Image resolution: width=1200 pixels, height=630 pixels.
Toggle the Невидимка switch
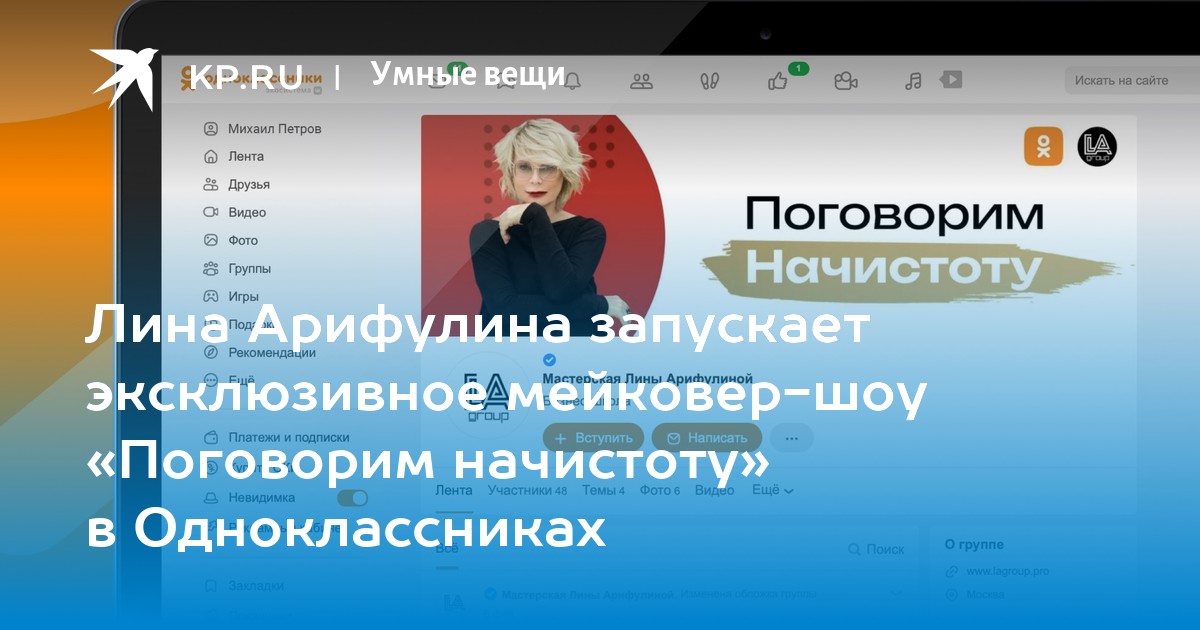coord(352,497)
